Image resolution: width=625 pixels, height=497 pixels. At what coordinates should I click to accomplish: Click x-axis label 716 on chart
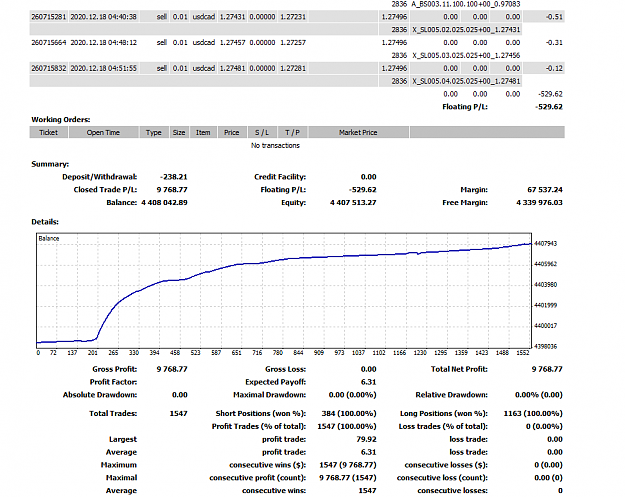pos(257,353)
